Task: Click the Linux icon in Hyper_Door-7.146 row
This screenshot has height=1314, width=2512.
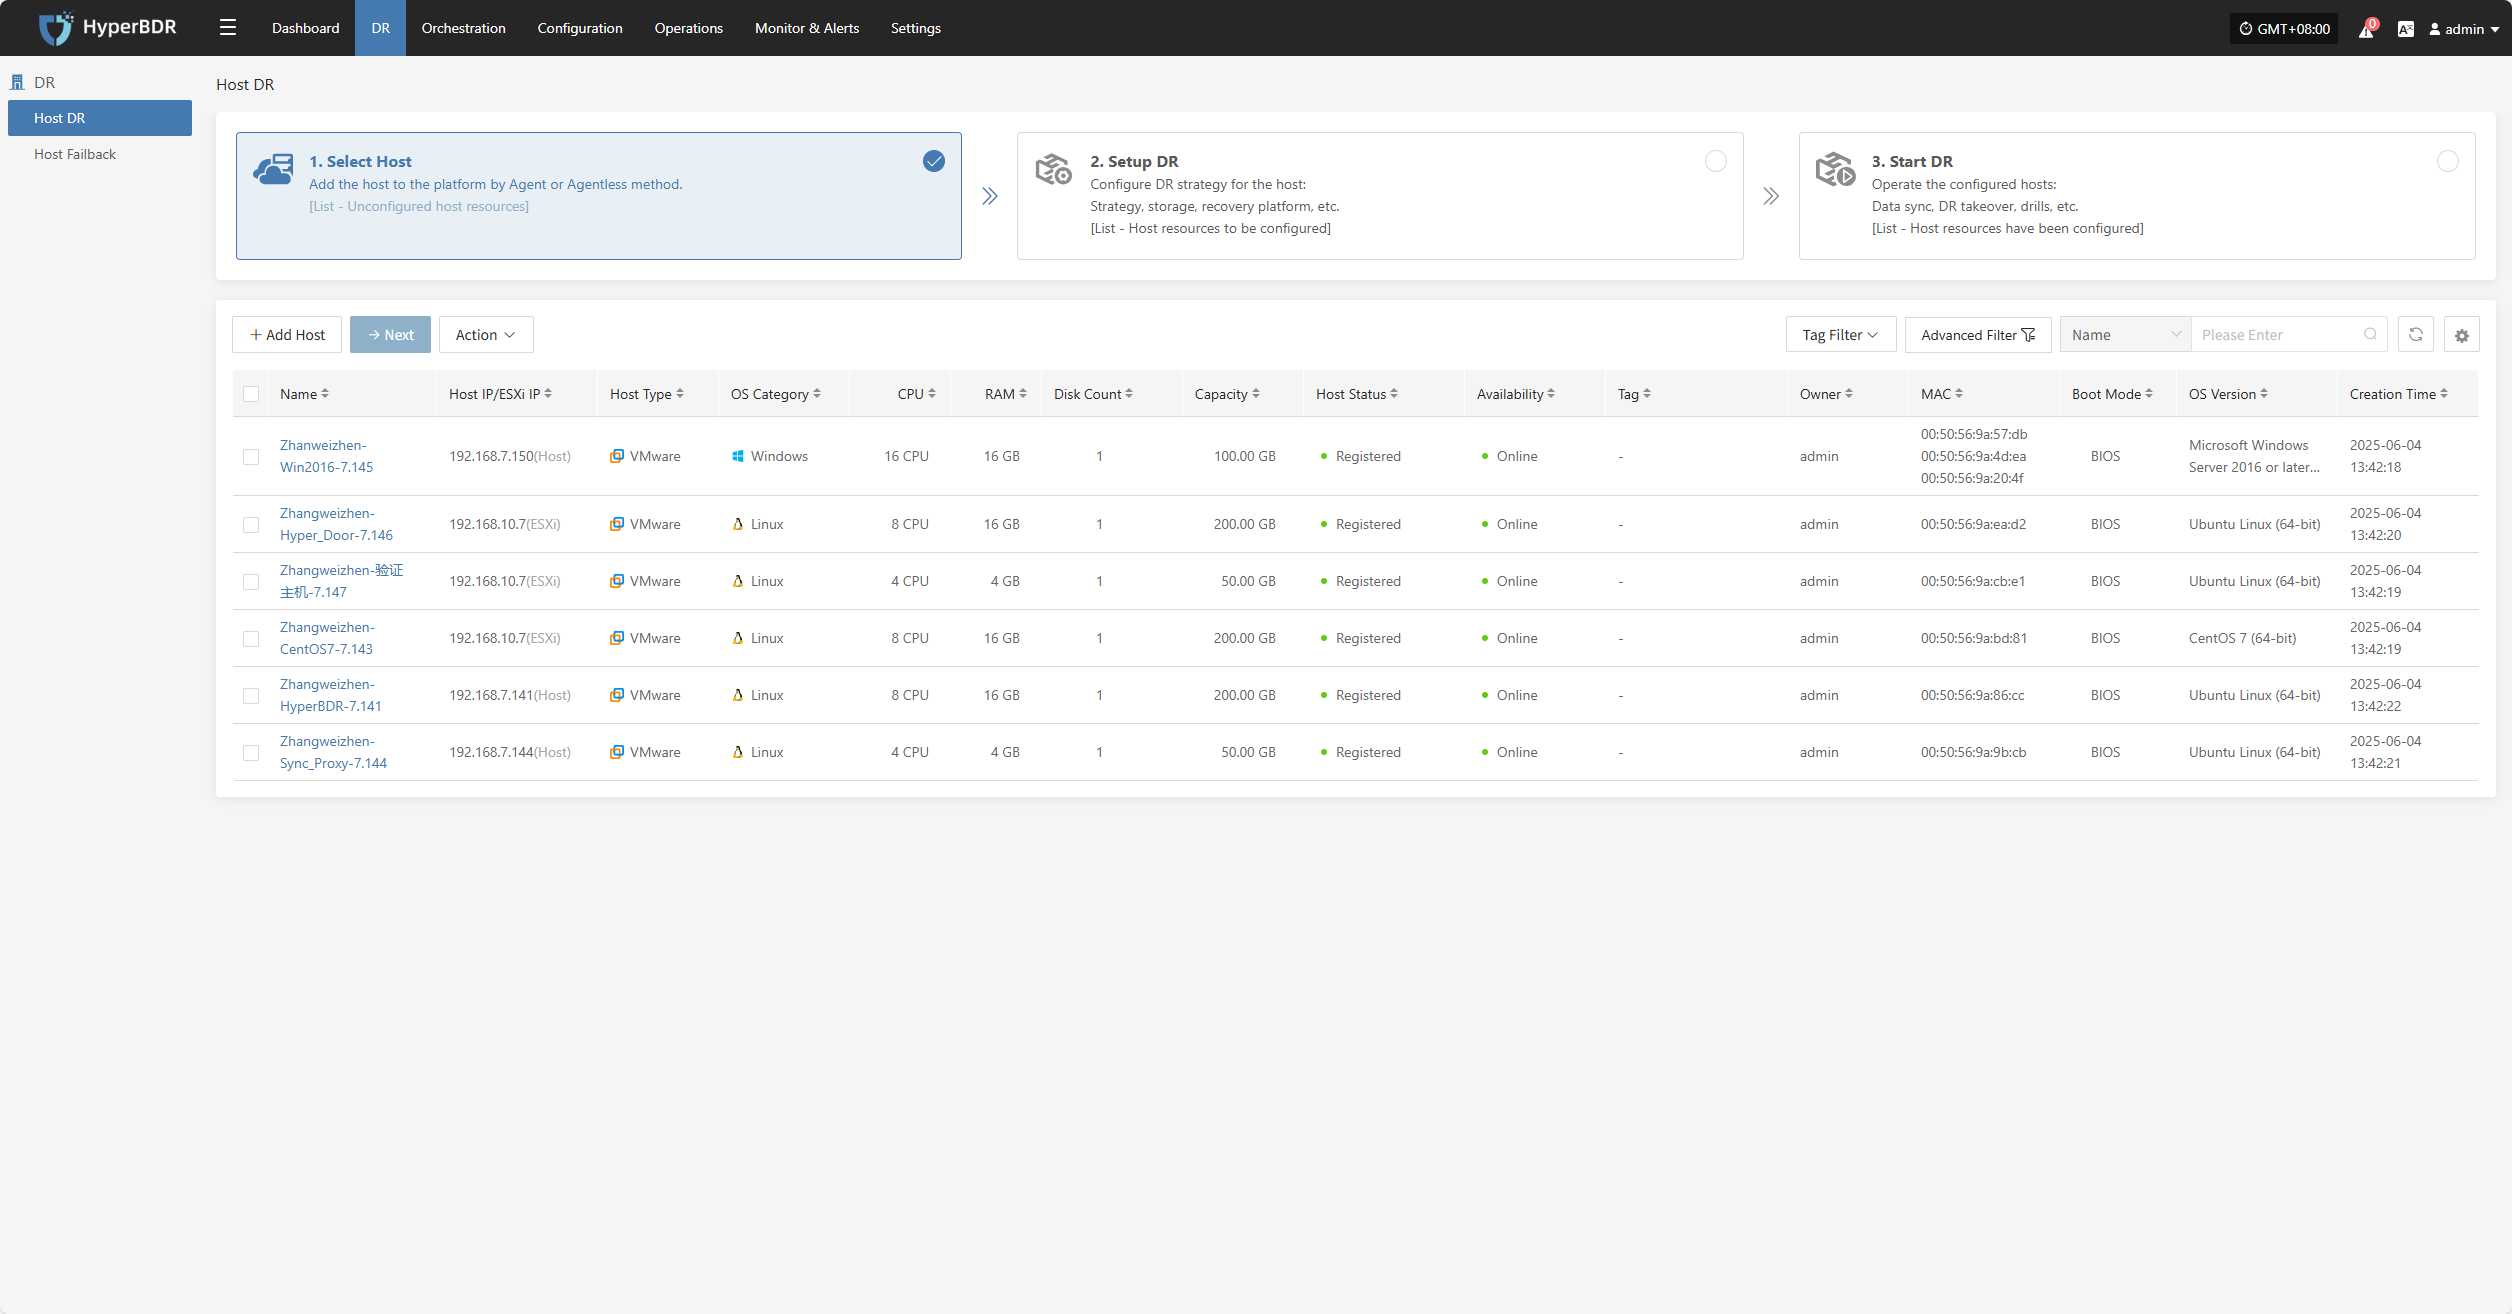Action: tap(738, 524)
